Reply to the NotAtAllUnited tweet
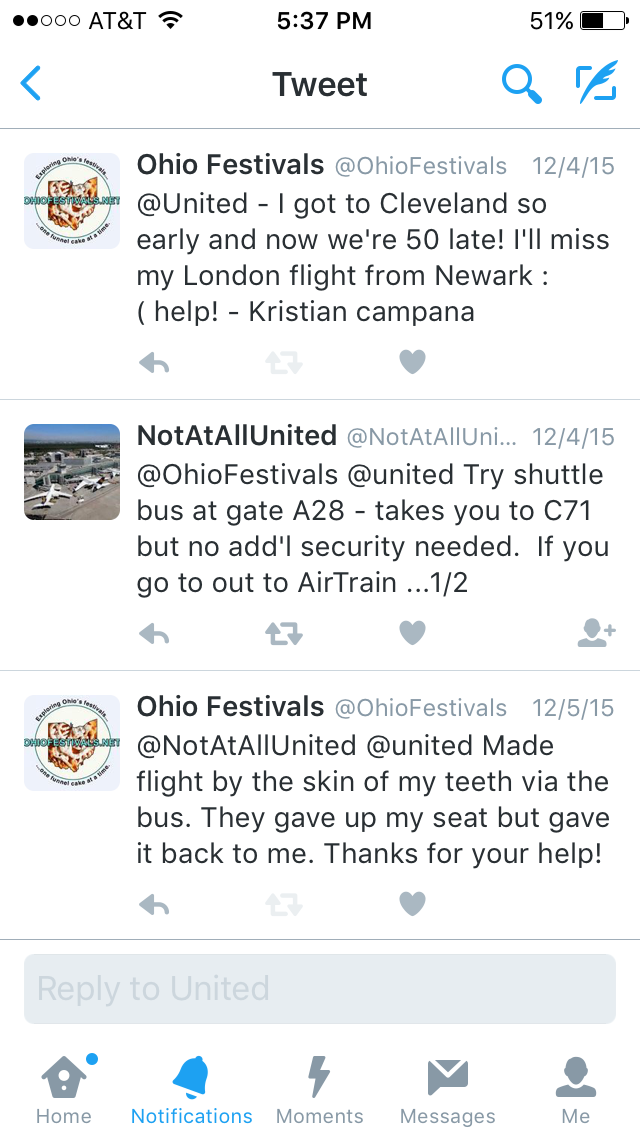Viewport: 640px width, 1136px height. (154, 633)
